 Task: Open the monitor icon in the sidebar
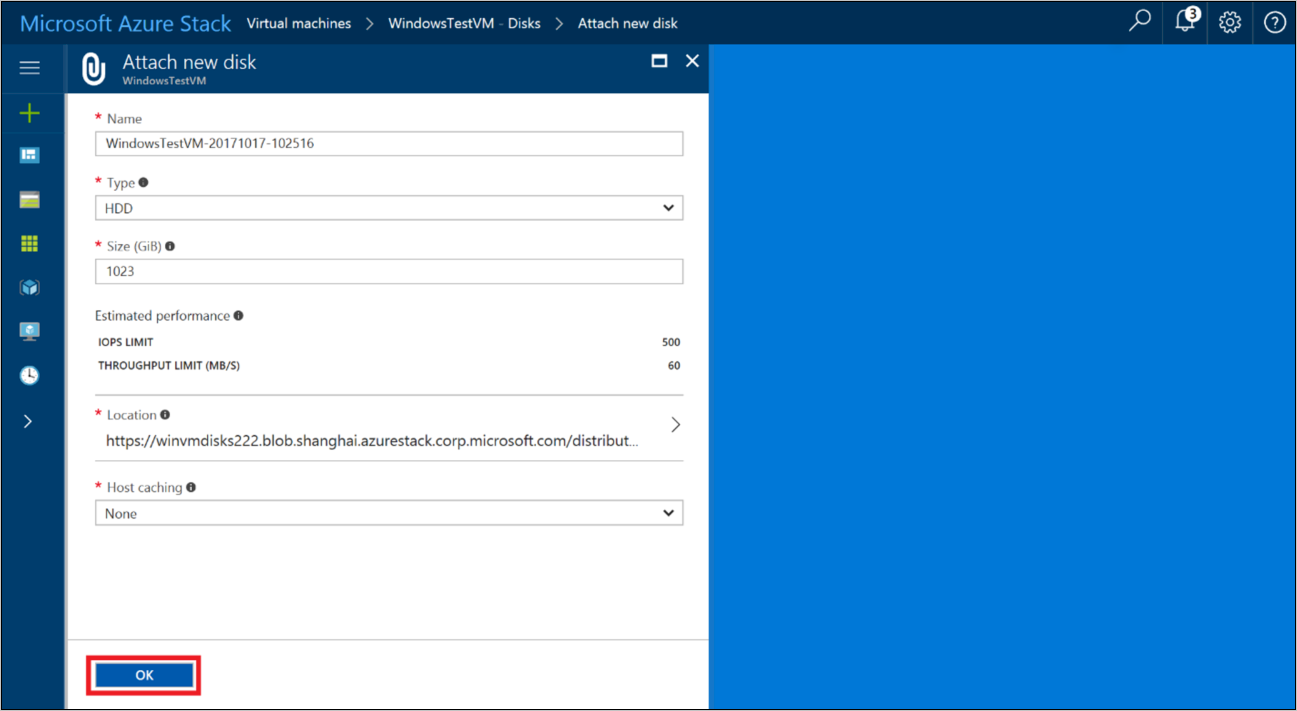(29, 330)
